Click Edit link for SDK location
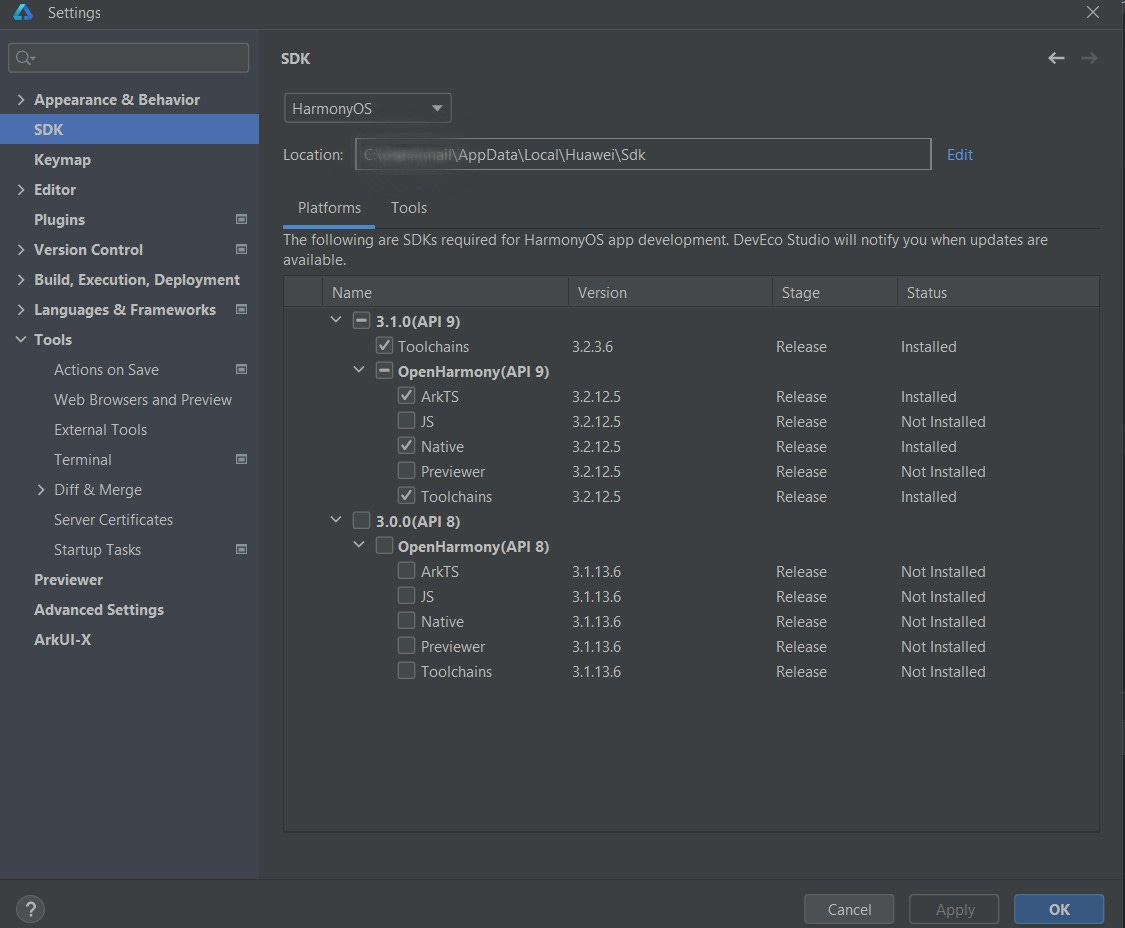 point(959,155)
